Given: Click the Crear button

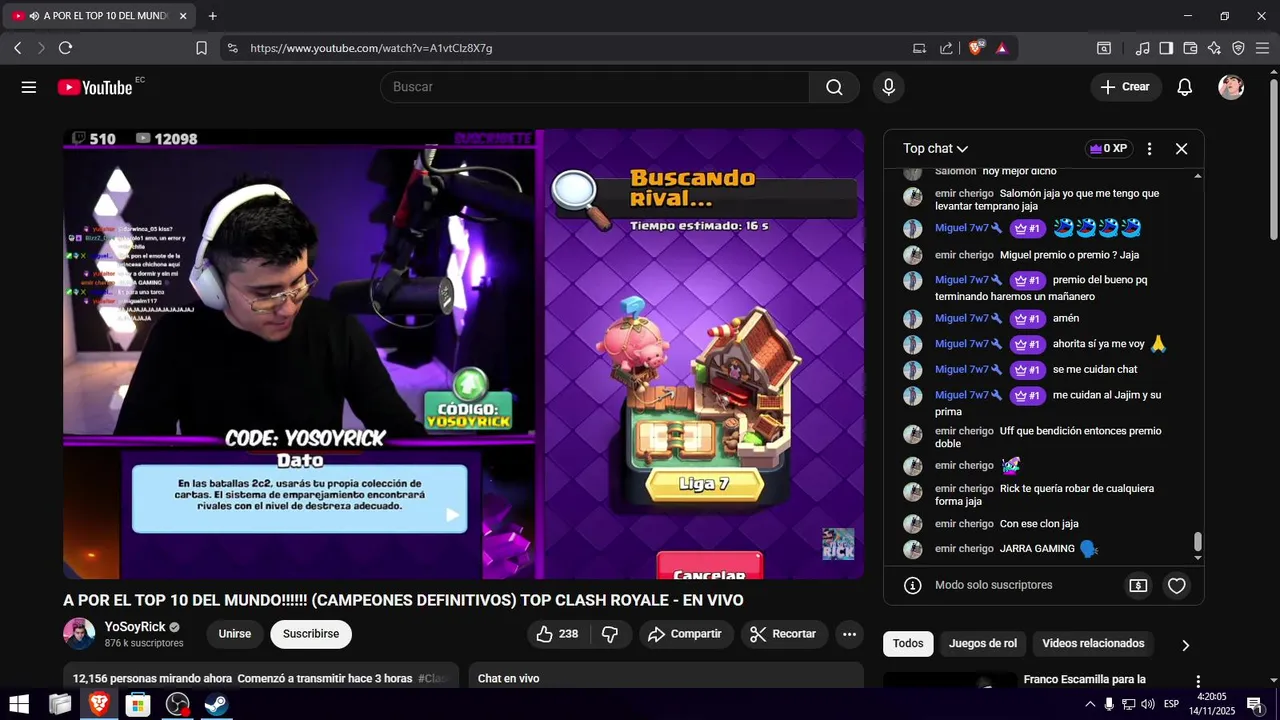Looking at the screenshot, I should [x=1126, y=87].
